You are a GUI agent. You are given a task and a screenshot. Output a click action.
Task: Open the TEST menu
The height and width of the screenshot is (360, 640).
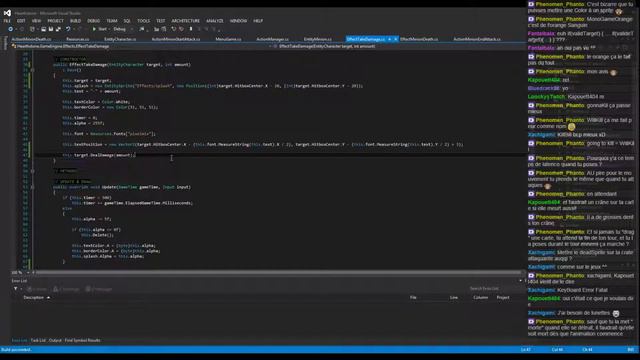(x=161, y=21)
